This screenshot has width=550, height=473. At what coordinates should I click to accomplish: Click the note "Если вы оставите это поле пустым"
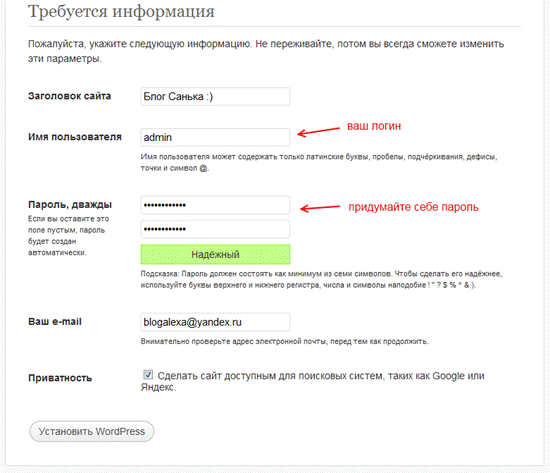click(68, 236)
